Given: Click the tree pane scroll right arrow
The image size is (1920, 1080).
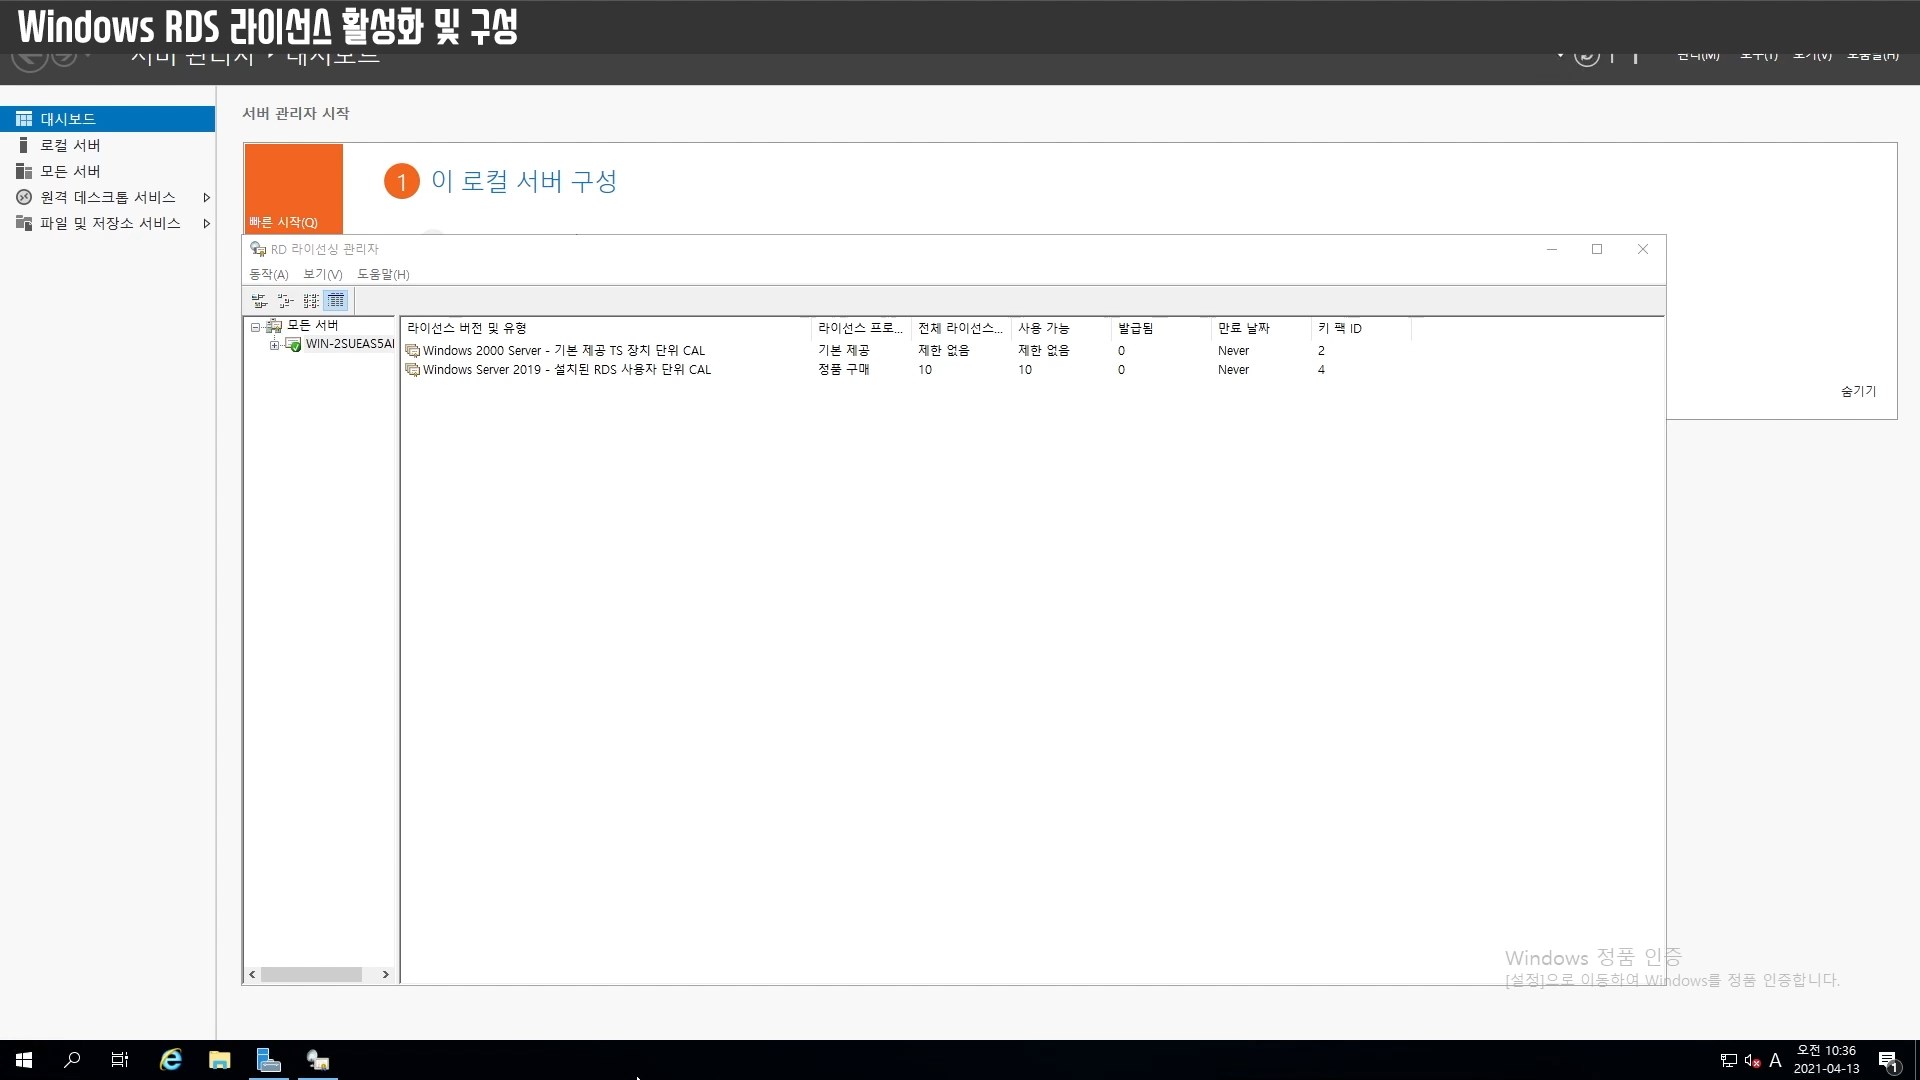Looking at the screenshot, I should pyautogui.click(x=386, y=974).
